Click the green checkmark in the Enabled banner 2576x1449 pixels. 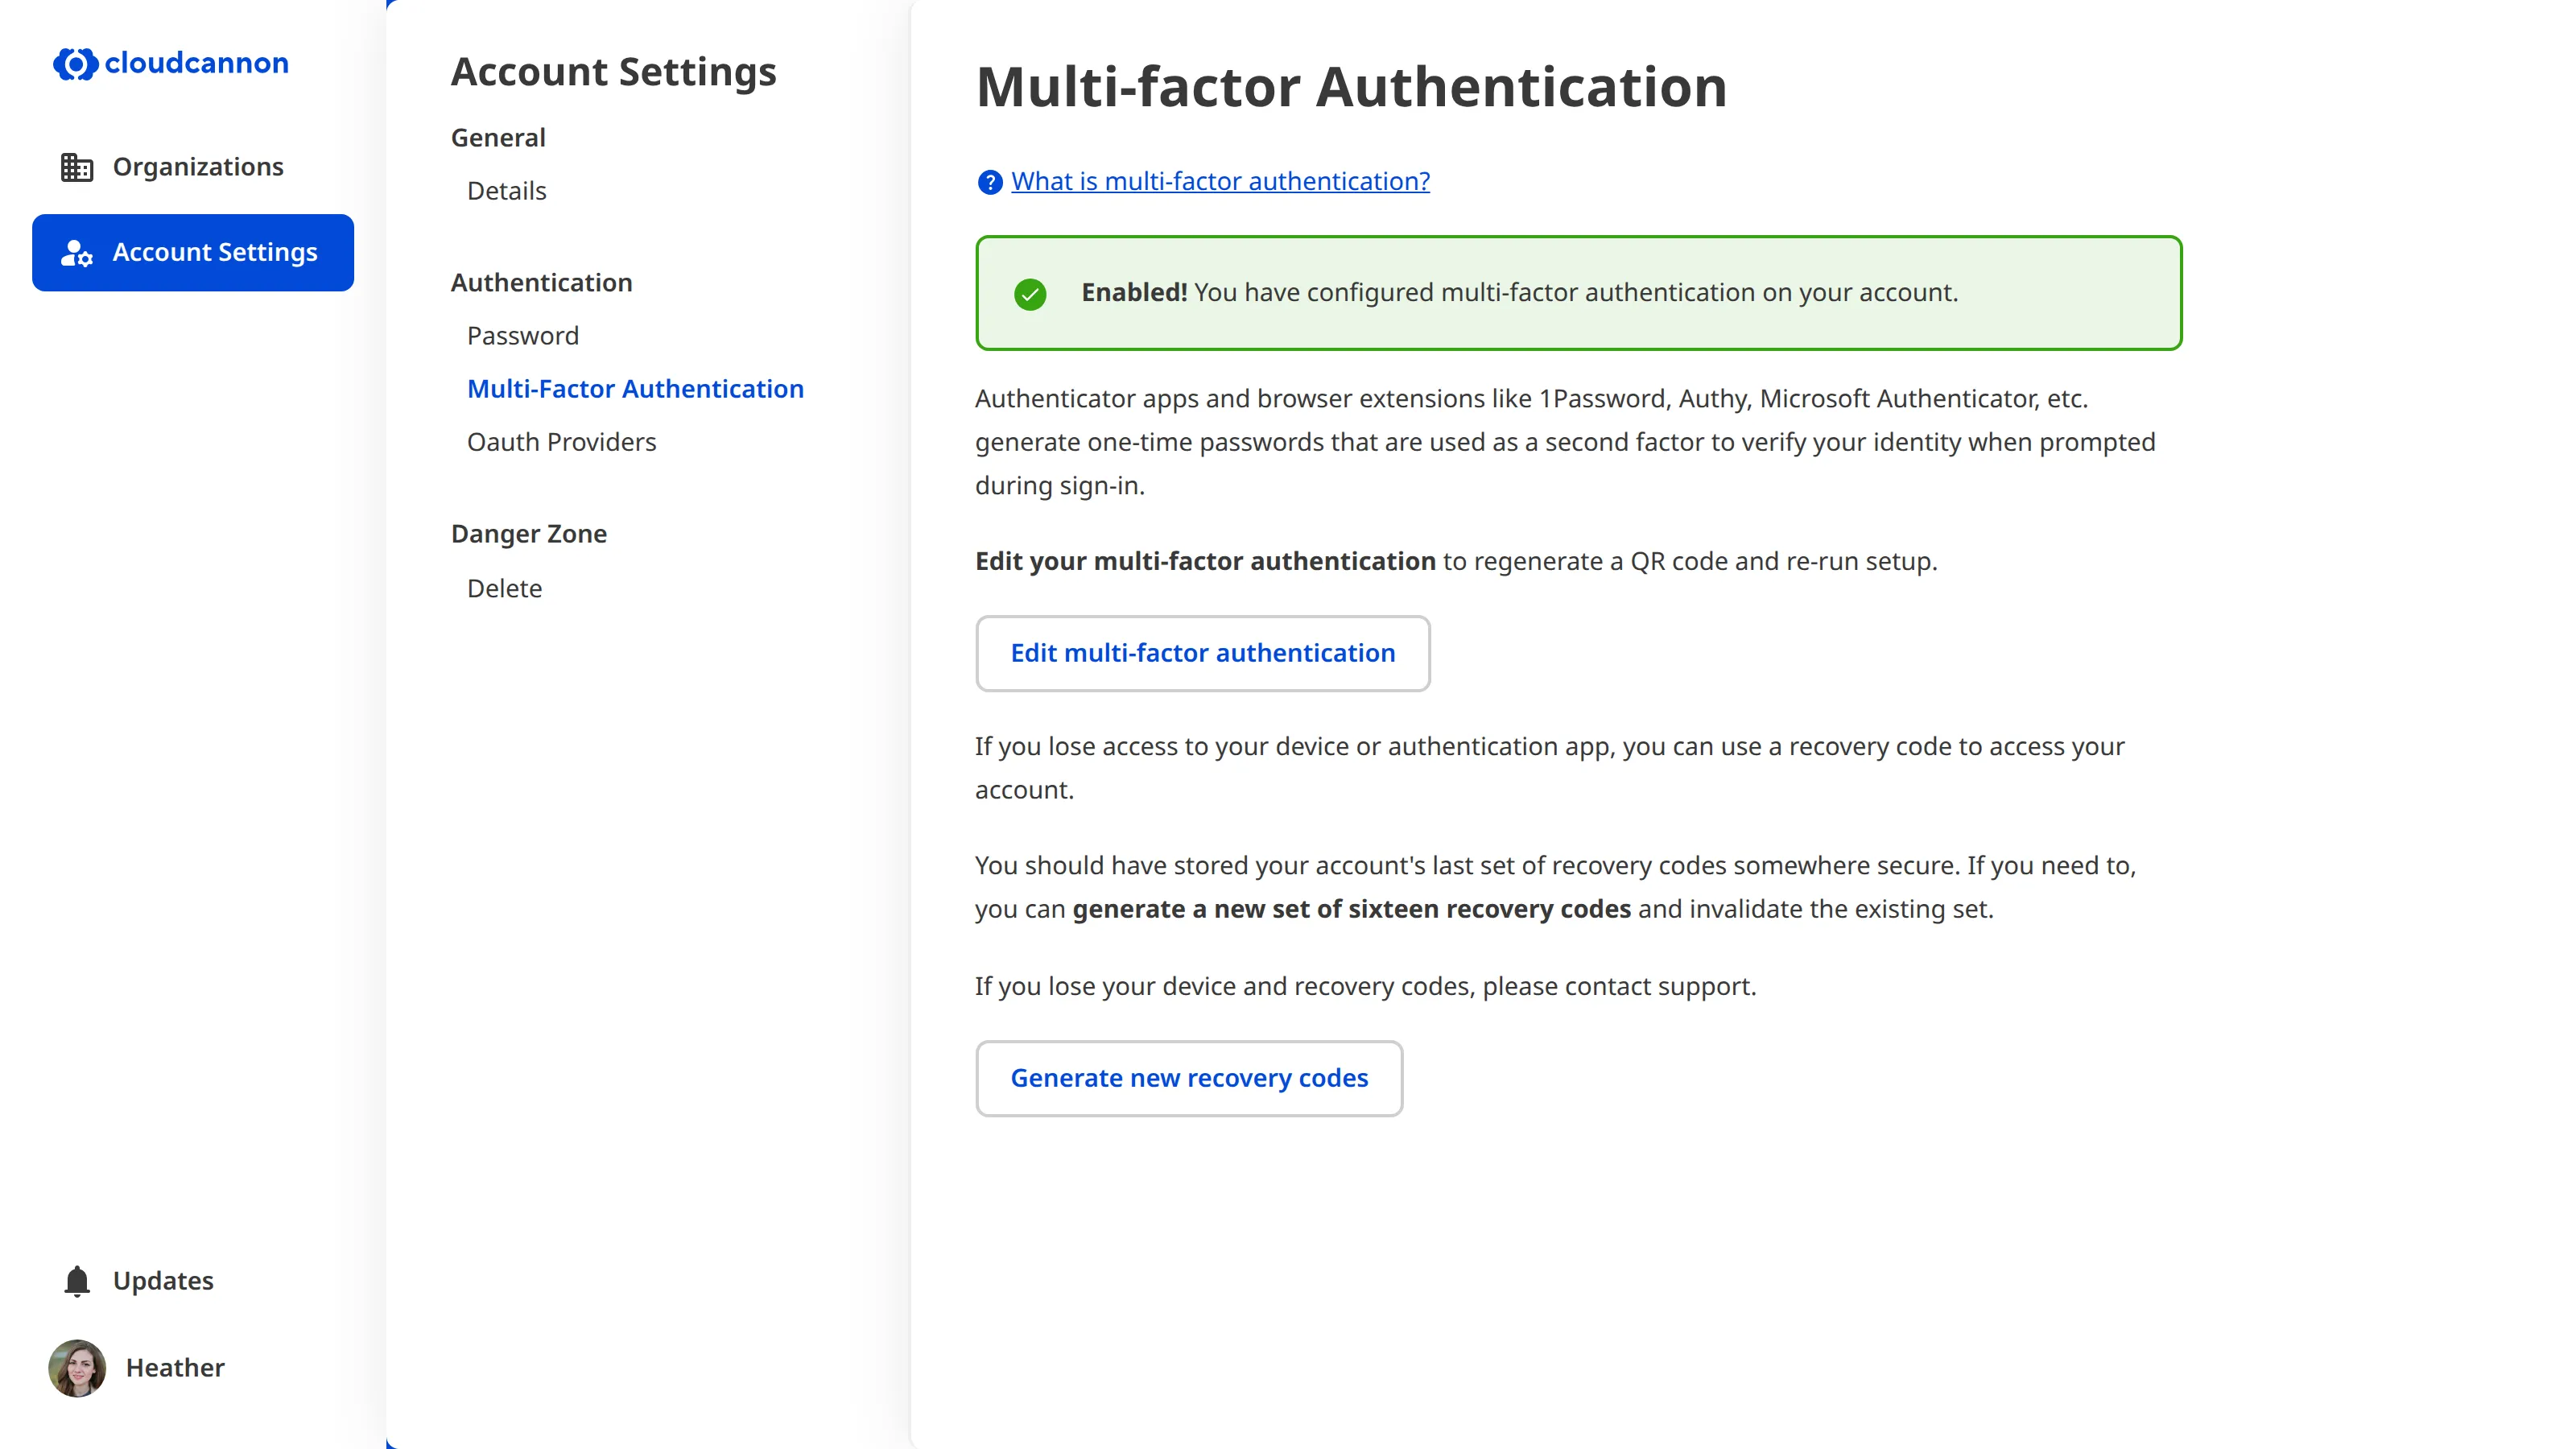(x=1030, y=294)
